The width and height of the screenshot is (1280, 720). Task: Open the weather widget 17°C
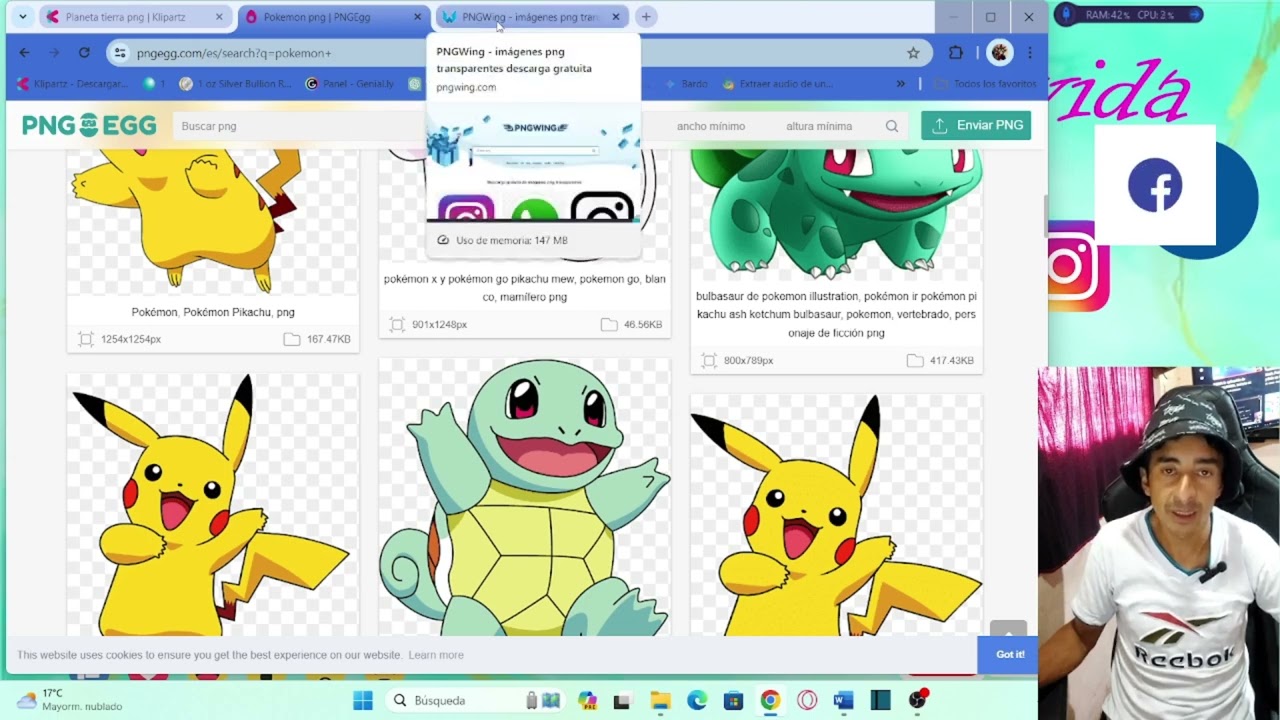pos(70,699)
